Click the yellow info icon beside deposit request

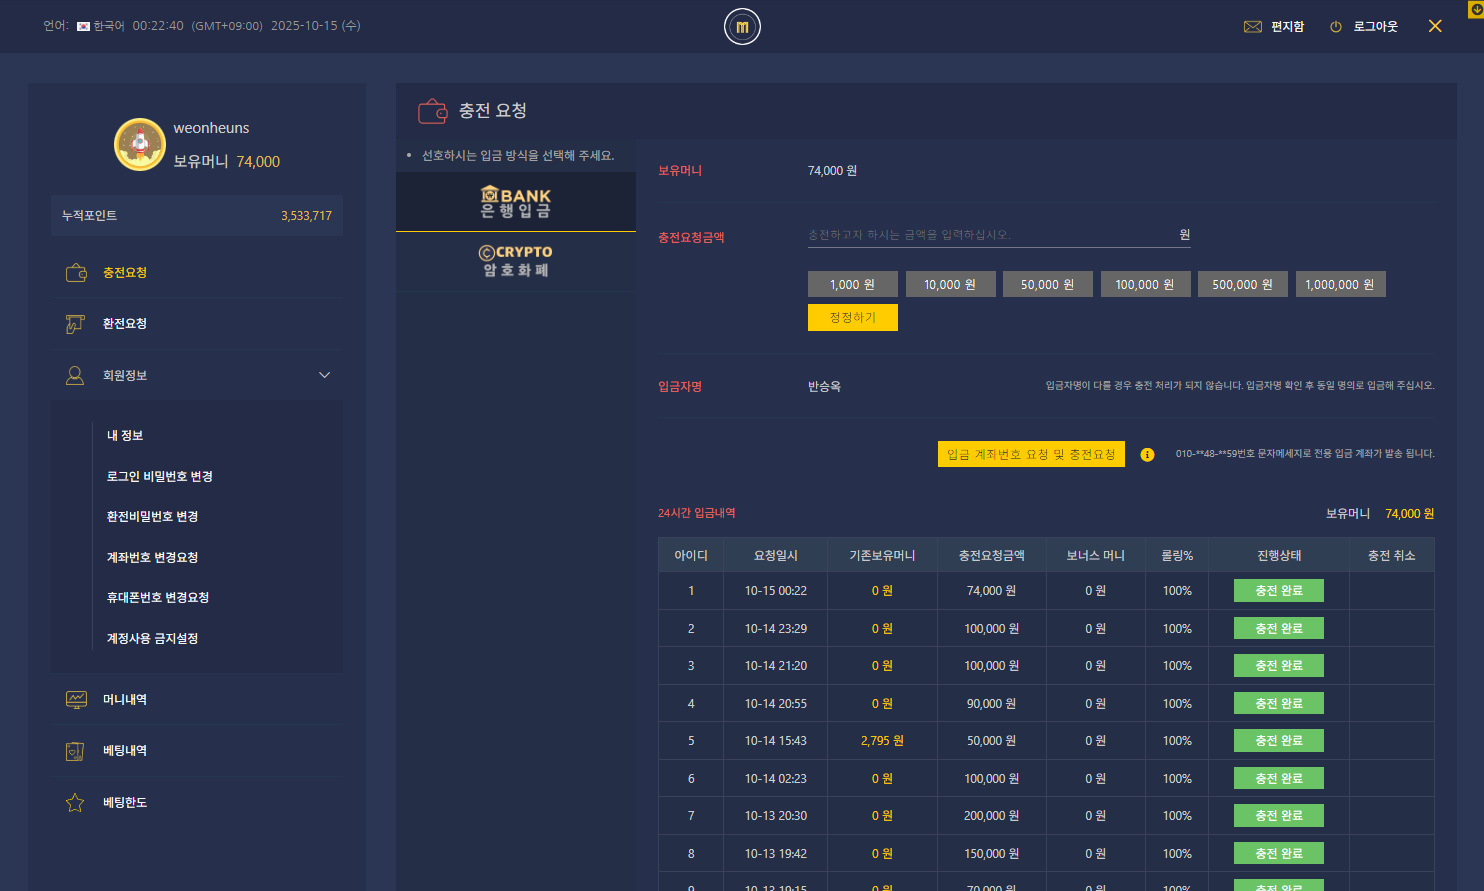coord(1147,455)
